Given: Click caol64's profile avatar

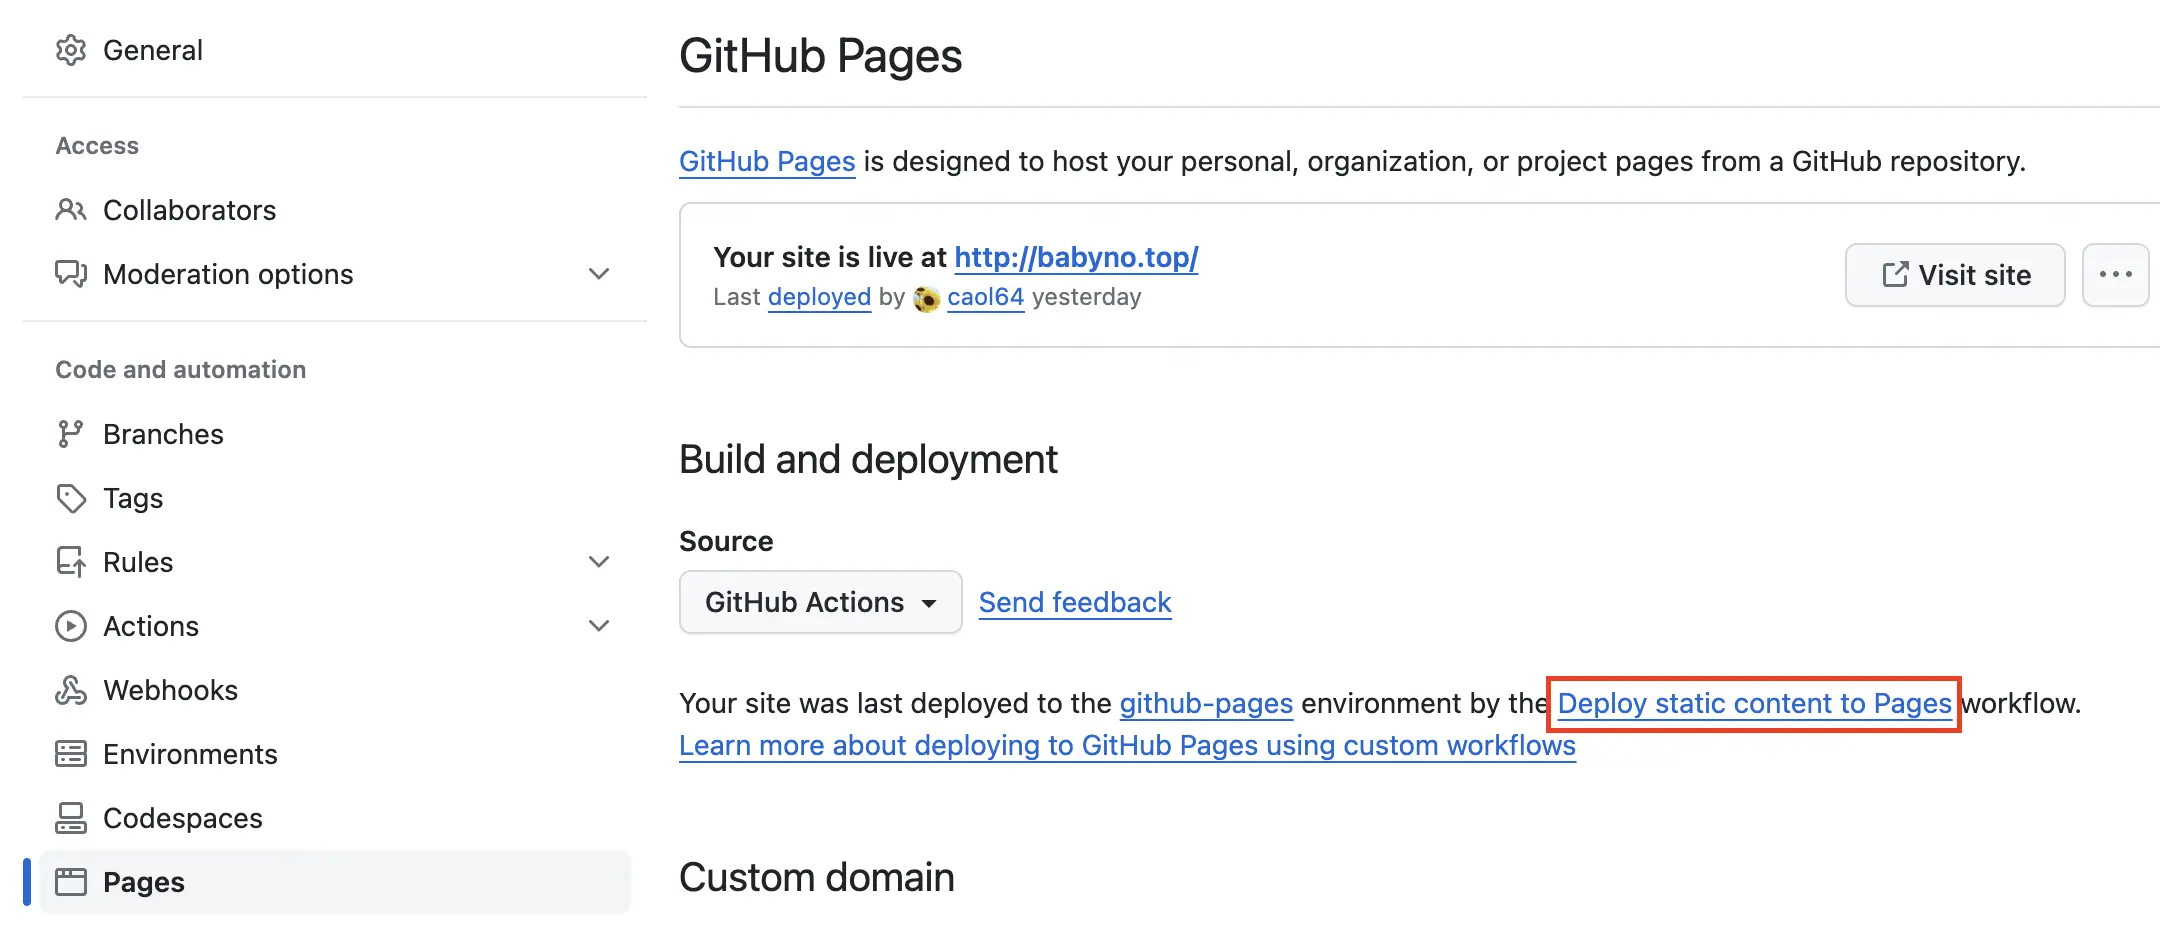Looking at the screenshot, I should point(925,297).
